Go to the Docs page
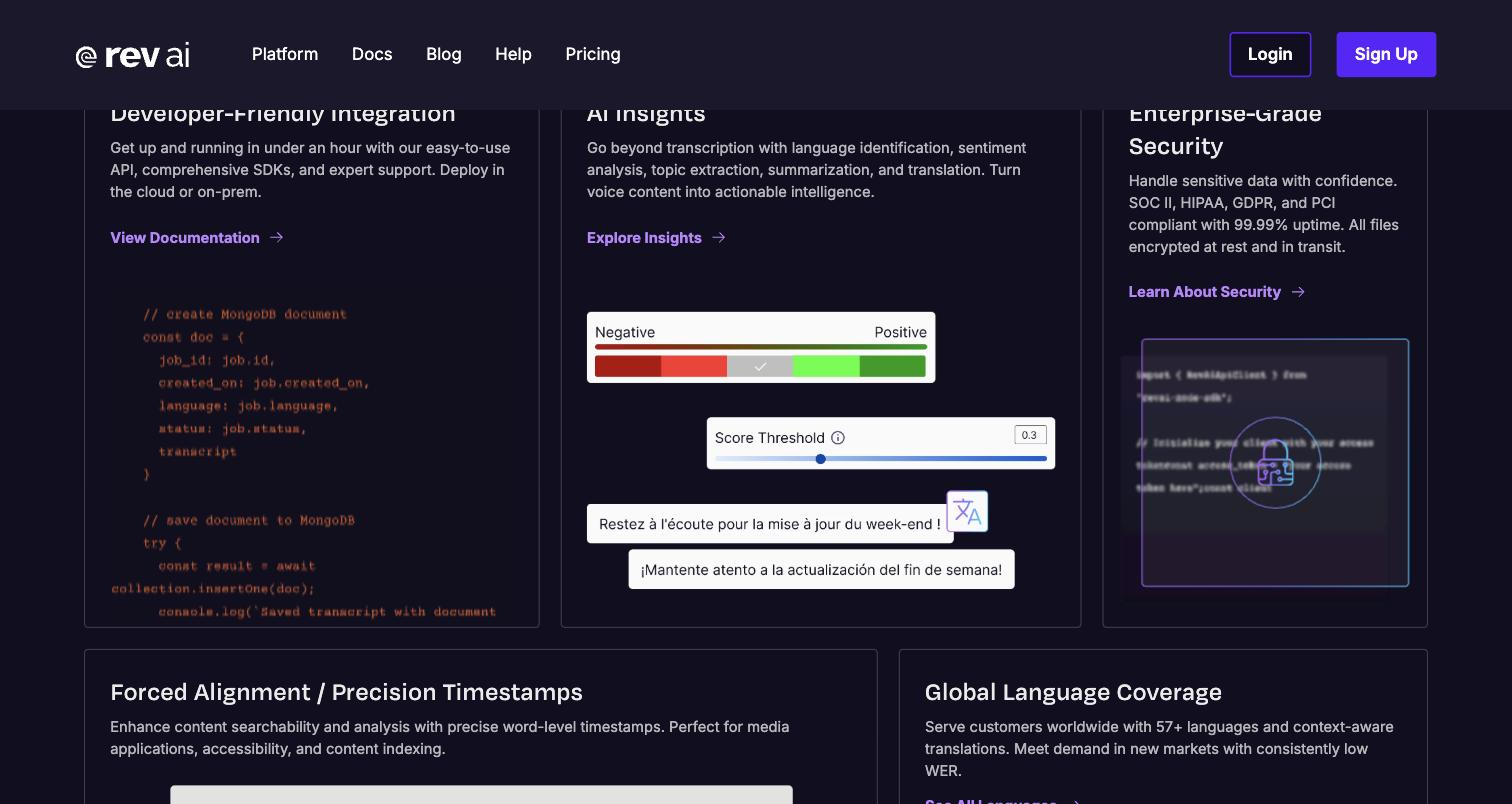 (372, 54)
